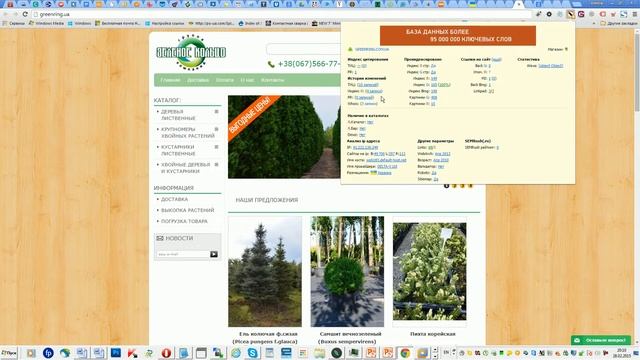Open the Оплата menu item

225,80
